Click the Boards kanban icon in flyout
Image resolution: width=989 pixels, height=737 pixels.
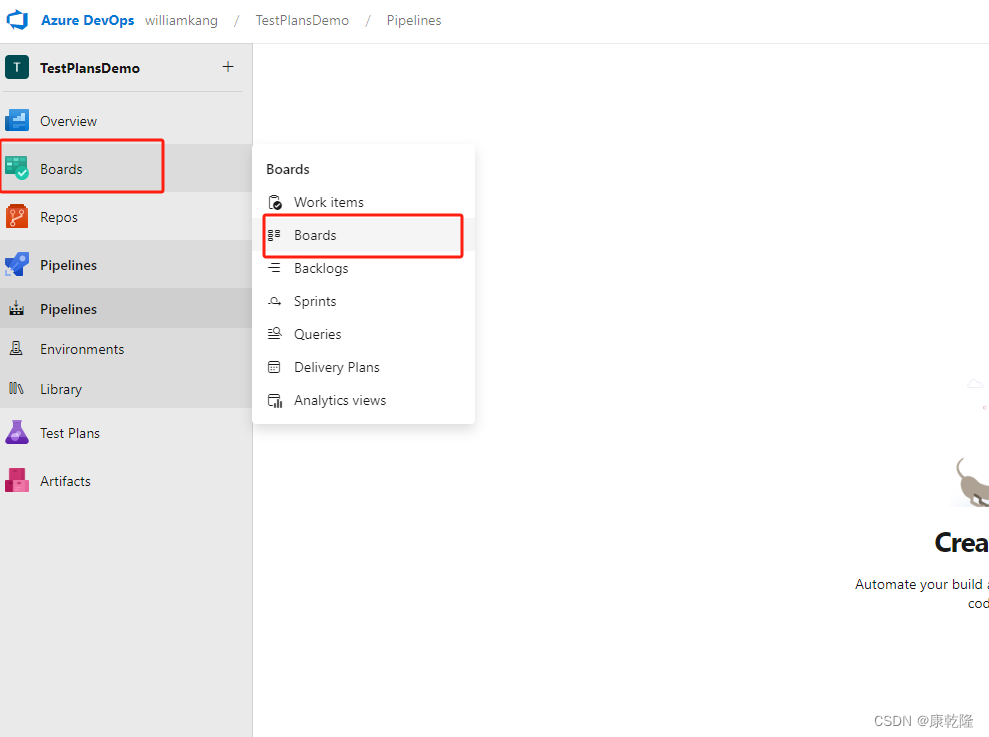pyautogui.click(x=274, y=235)
